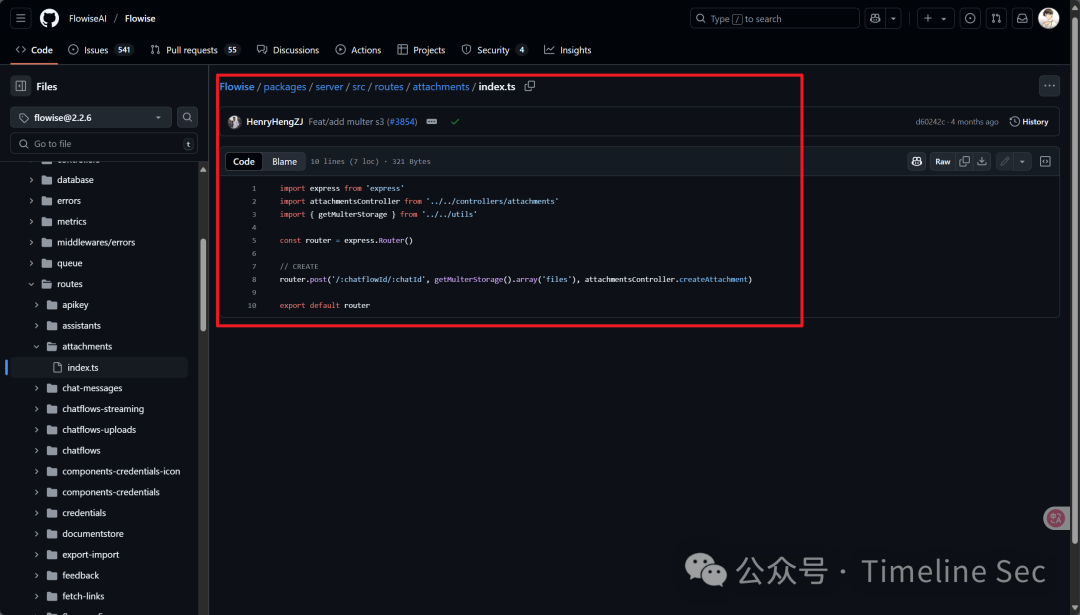1080x615 pixels.
Task: Open the Create new dropdown arrow
Action: coord(944,19)
